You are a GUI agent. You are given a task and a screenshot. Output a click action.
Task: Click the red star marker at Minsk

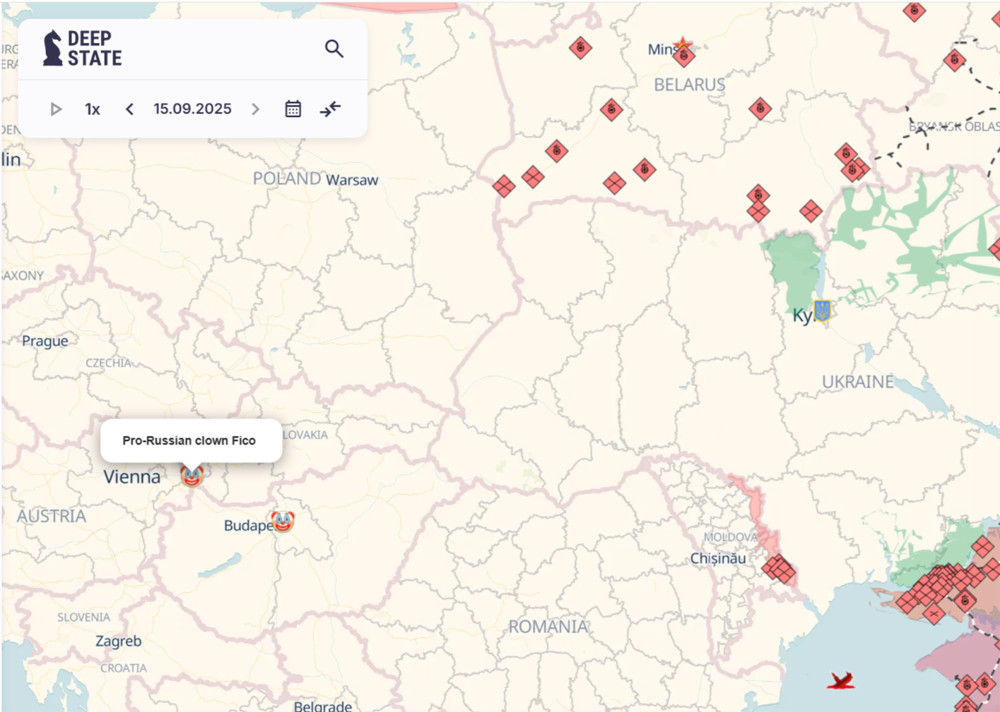(683, 46)
